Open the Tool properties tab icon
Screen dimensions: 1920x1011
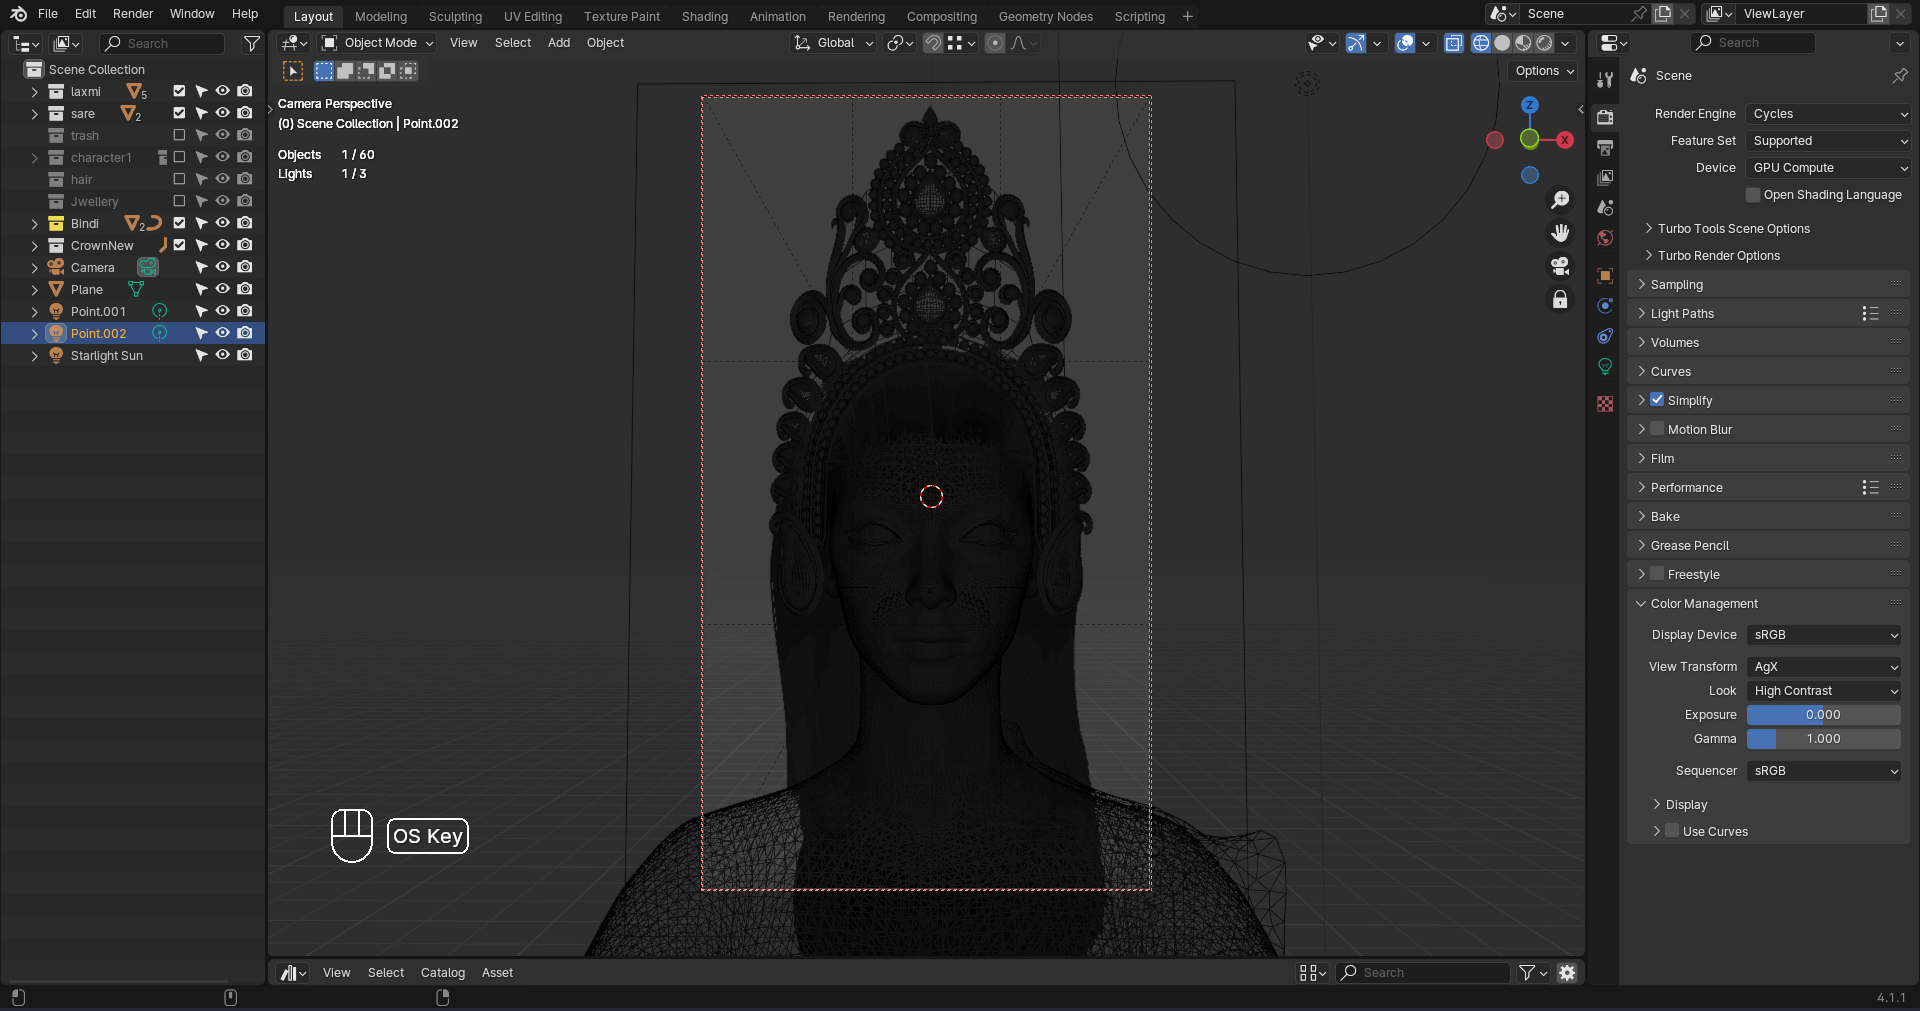(x=1605, y=80)
